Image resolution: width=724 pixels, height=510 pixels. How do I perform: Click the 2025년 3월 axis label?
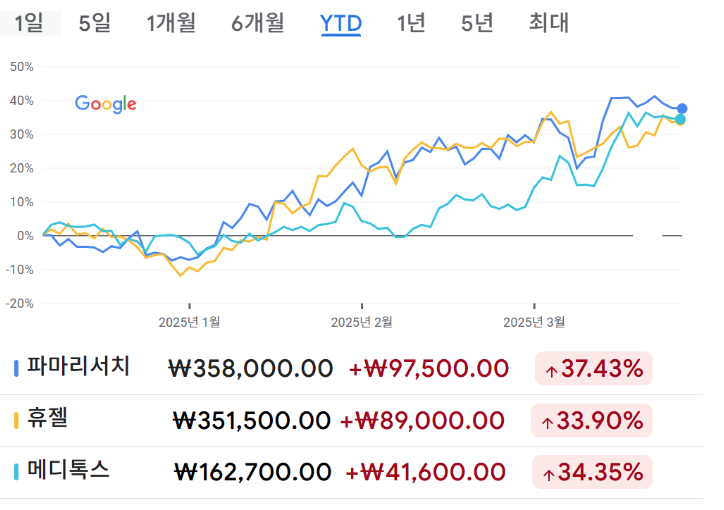pyautogui.click(x=534, y=322)
